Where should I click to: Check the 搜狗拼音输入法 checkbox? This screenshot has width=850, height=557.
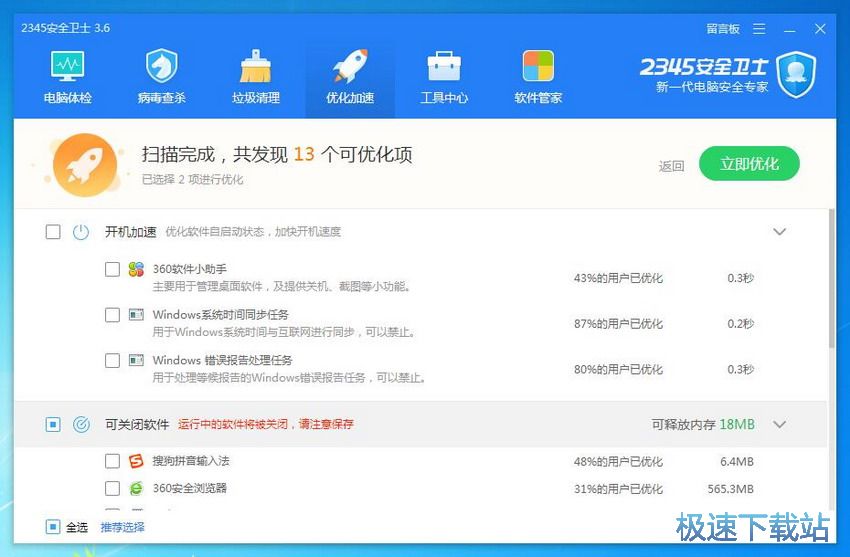click(112, 461)
